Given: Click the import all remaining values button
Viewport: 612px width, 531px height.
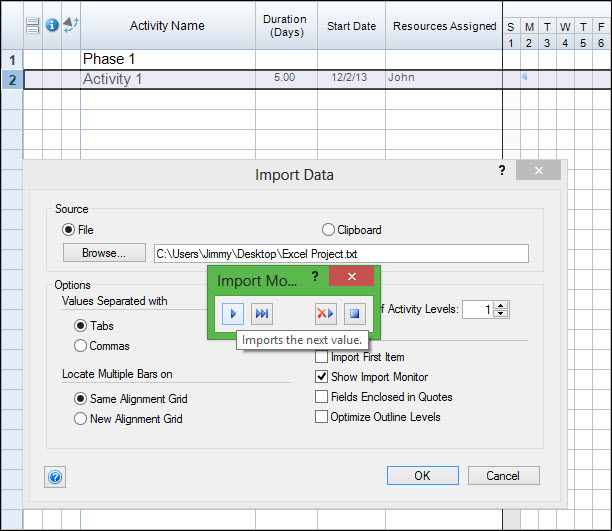Looking at the screenshot, I should click(x=262, y=314).
